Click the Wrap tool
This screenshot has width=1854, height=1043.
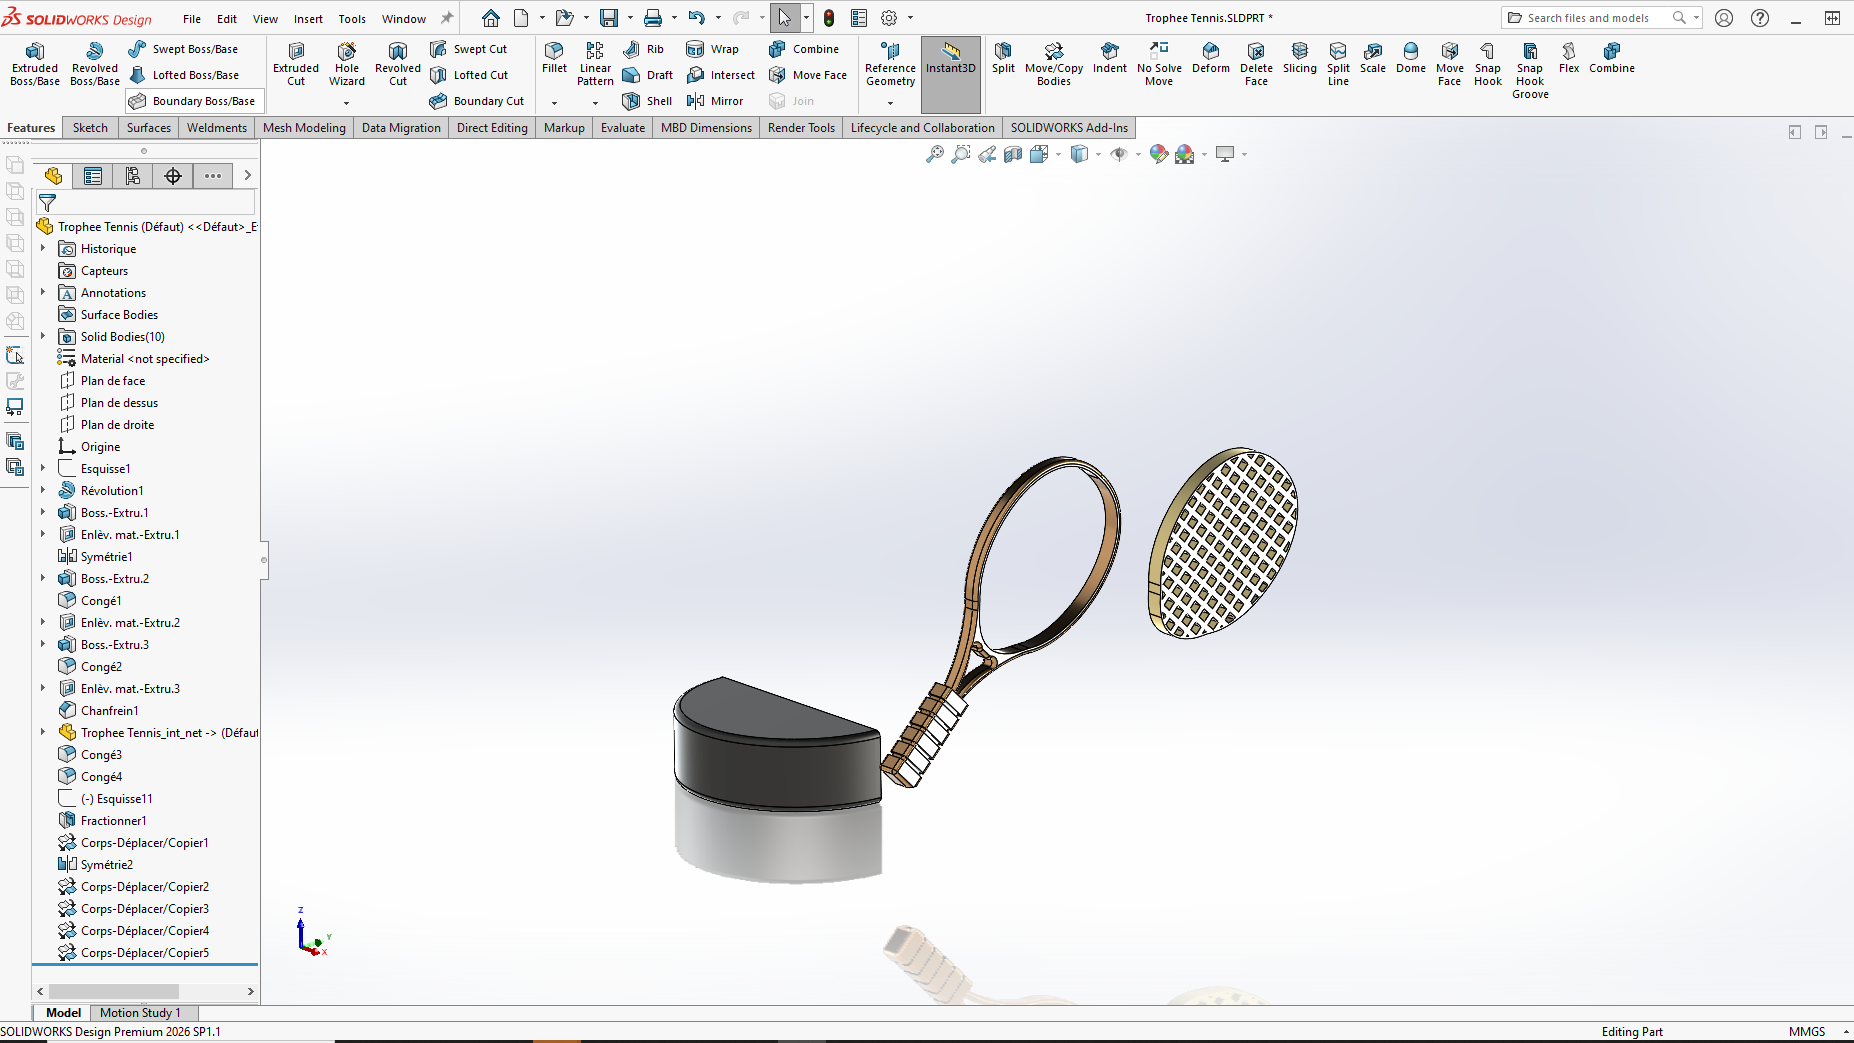pyautogui.click(x=712, y=49)
